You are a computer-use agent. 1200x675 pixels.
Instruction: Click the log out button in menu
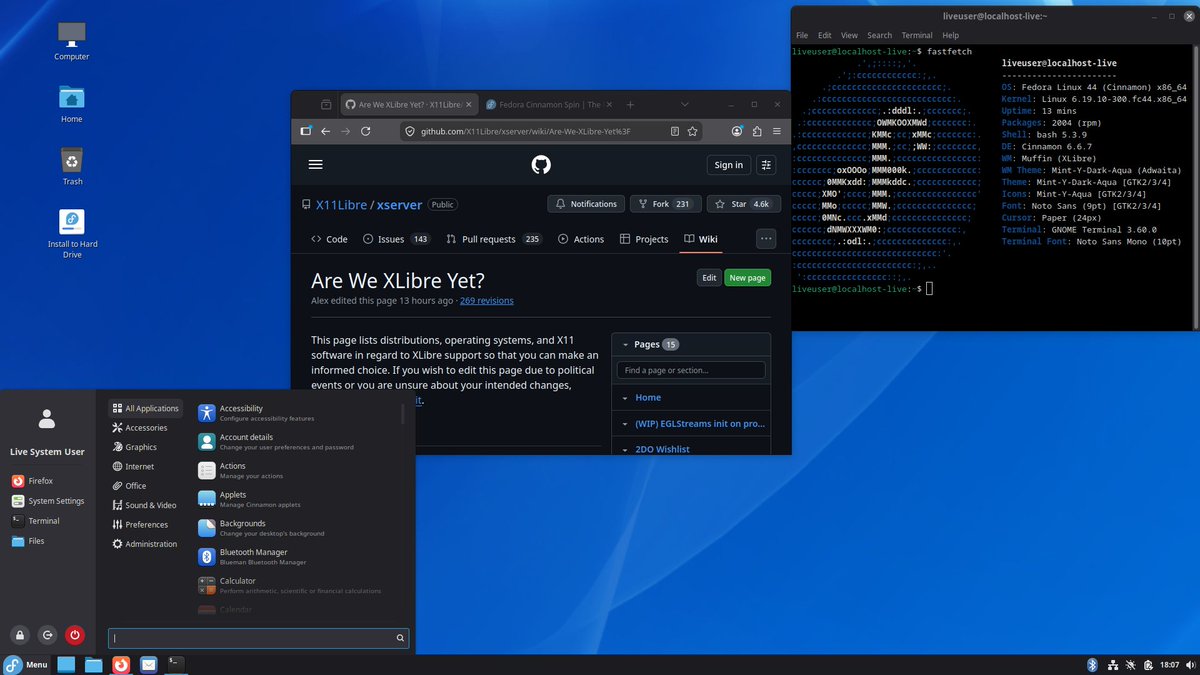[47, 635]
